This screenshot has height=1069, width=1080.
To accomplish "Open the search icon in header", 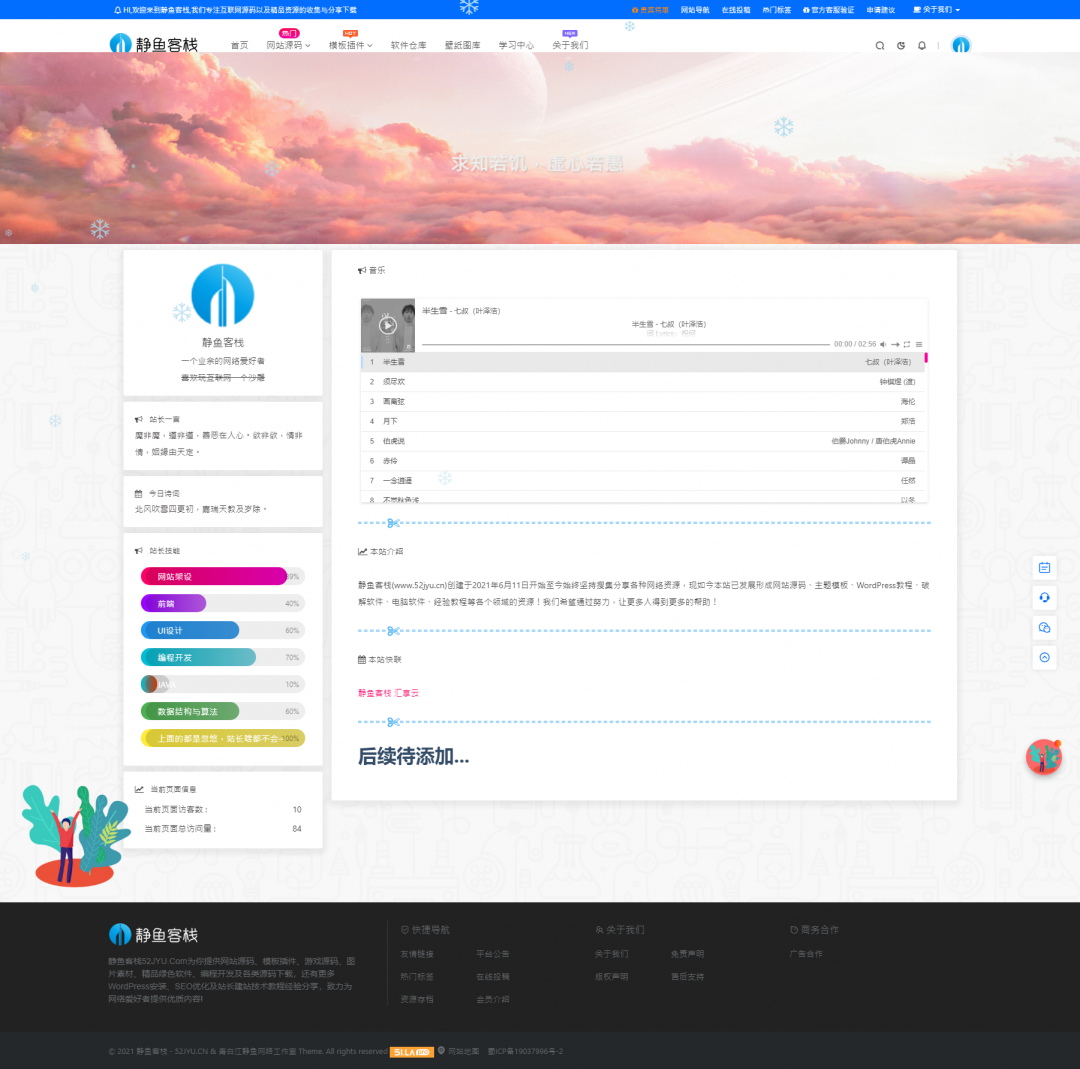I will pos(880,45).
